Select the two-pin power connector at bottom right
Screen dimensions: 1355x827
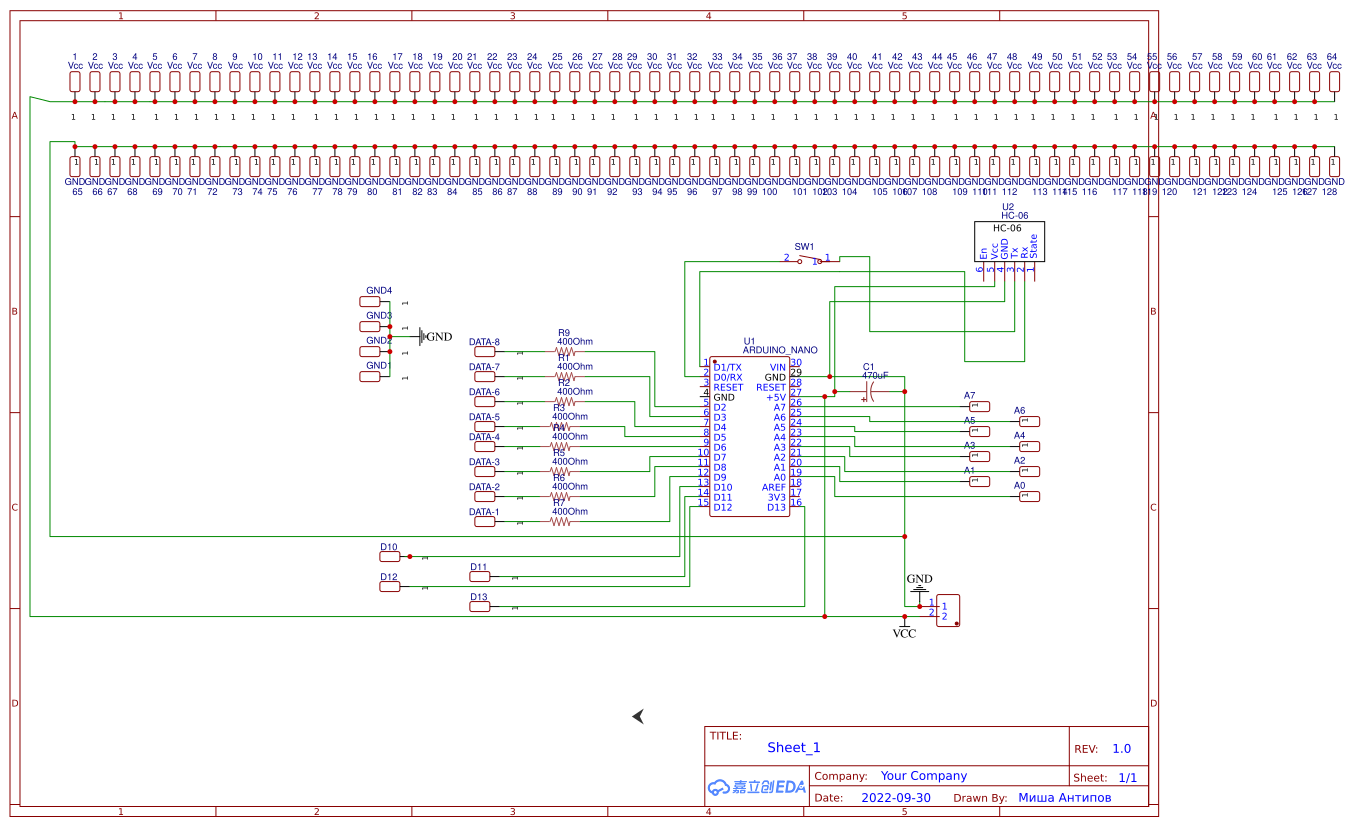point(947,609)
